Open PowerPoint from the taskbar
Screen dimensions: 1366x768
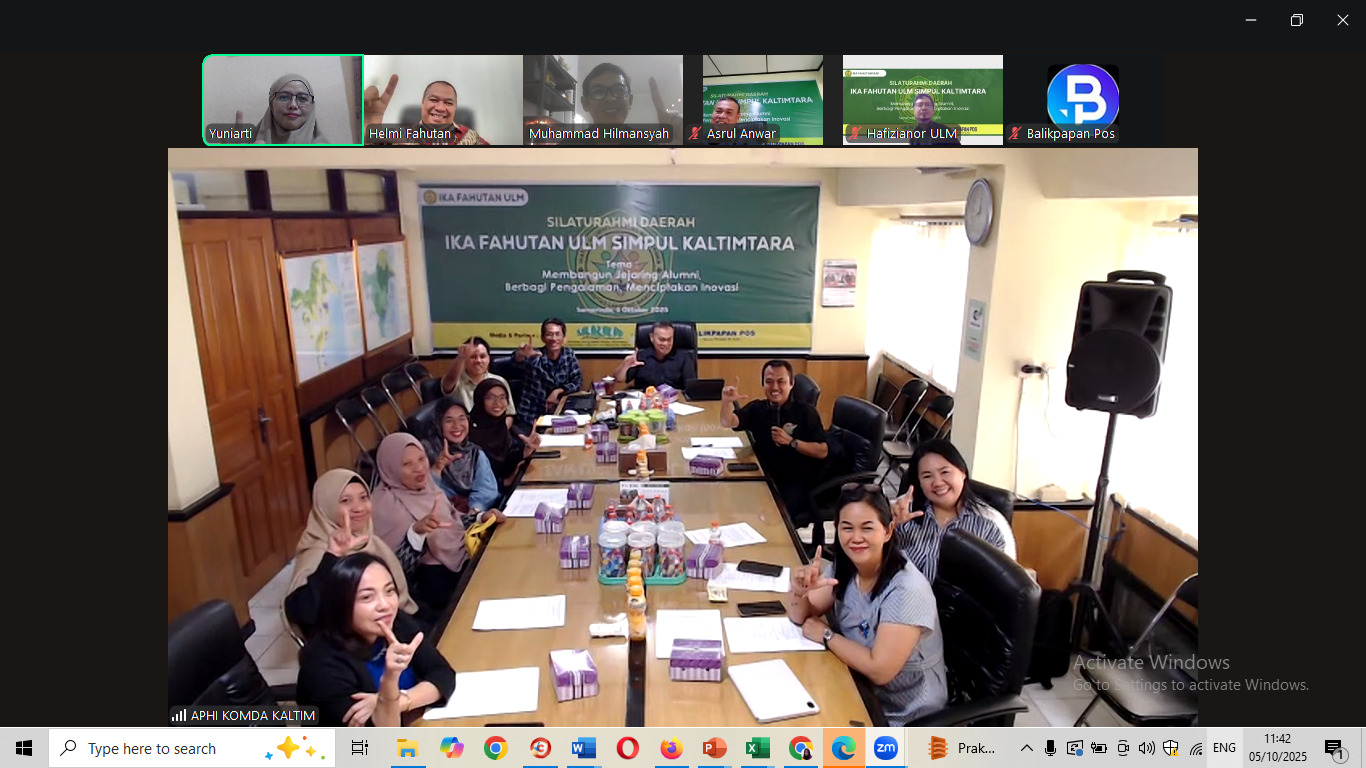point(714,748)
